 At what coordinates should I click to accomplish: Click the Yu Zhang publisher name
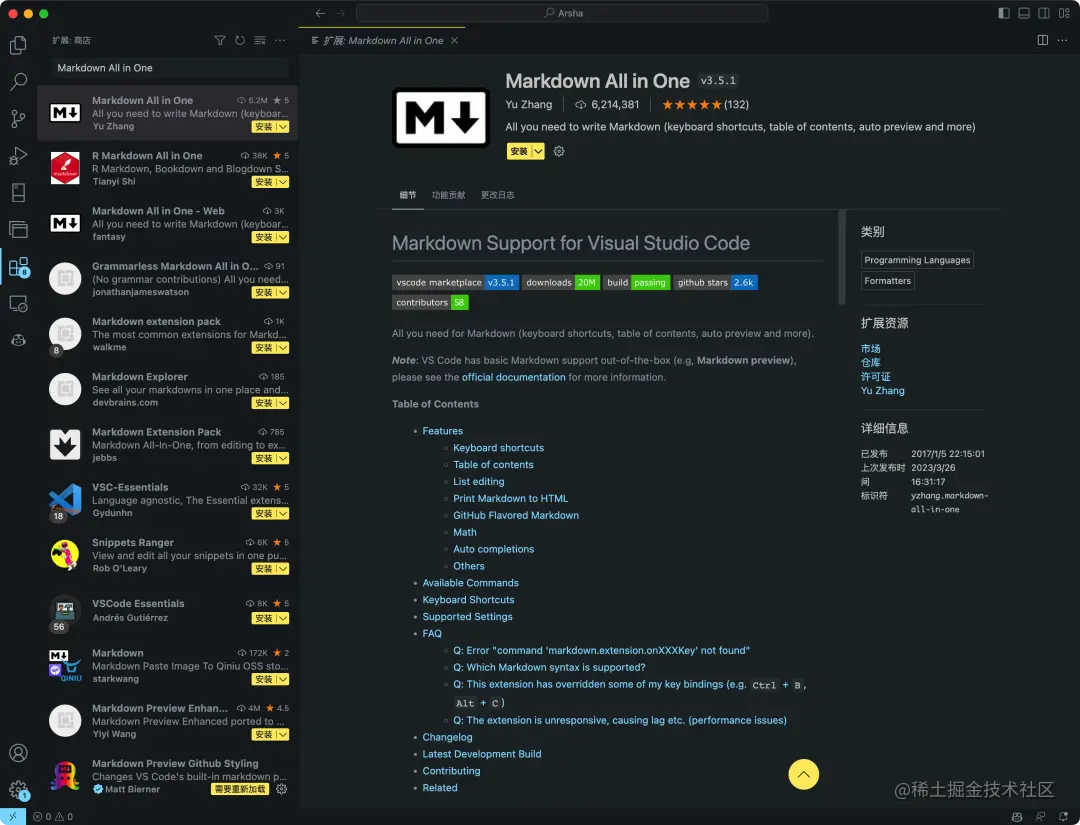click(x=528, y=105)
